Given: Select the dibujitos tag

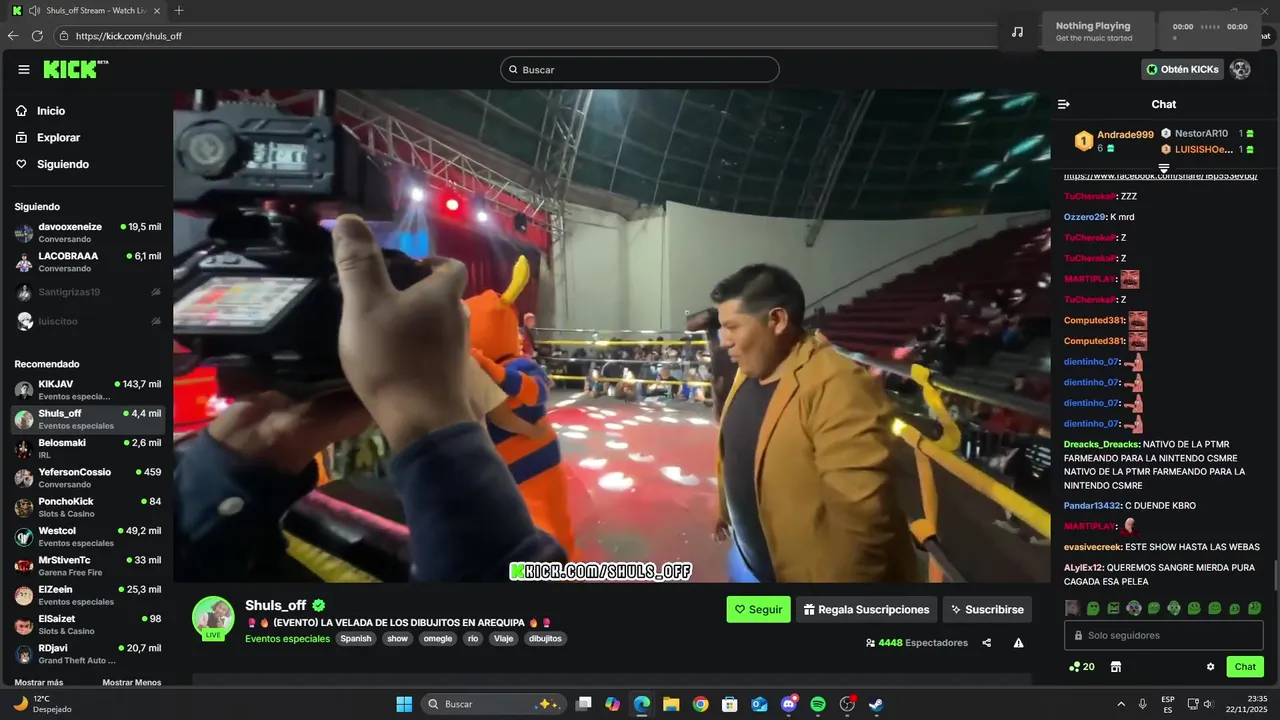Looking at the screenshot, I should click(545, 639).
